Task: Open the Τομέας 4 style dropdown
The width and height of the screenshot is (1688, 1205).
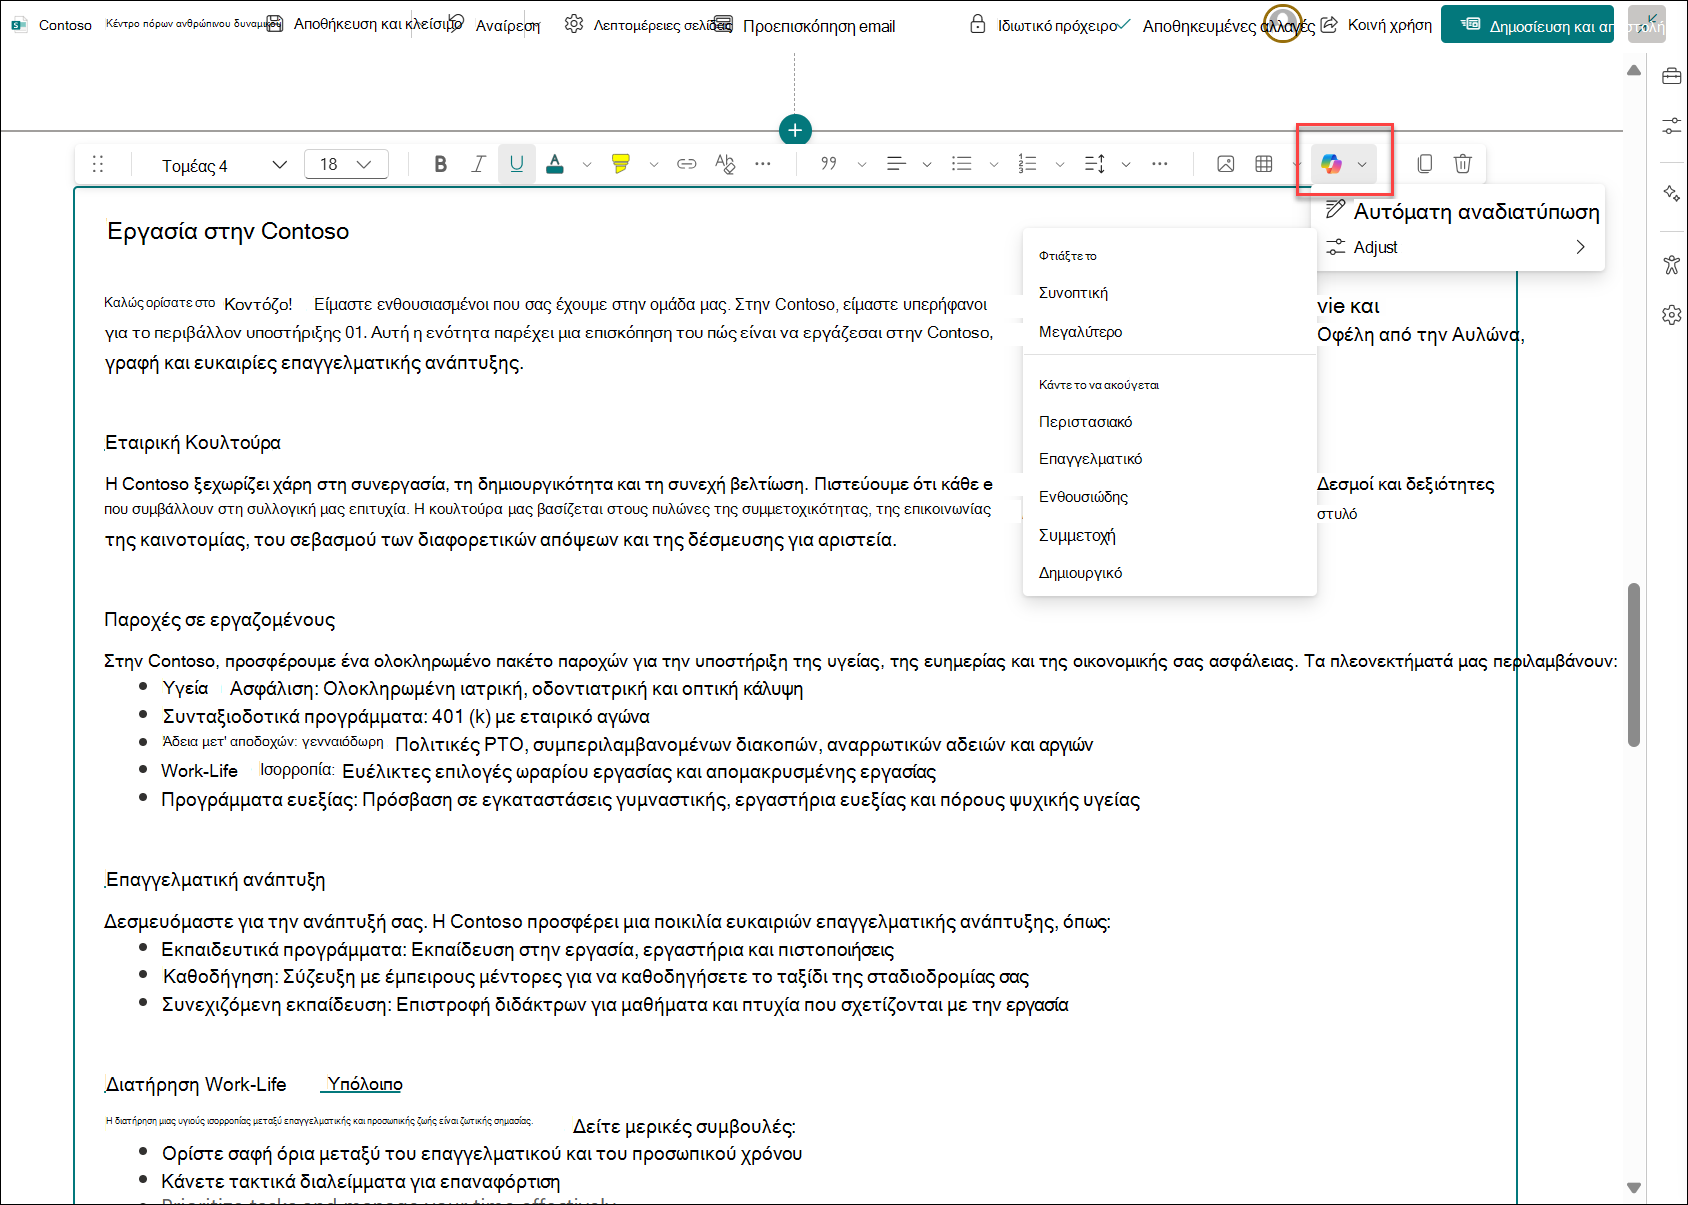Action: tap(224, 165)
